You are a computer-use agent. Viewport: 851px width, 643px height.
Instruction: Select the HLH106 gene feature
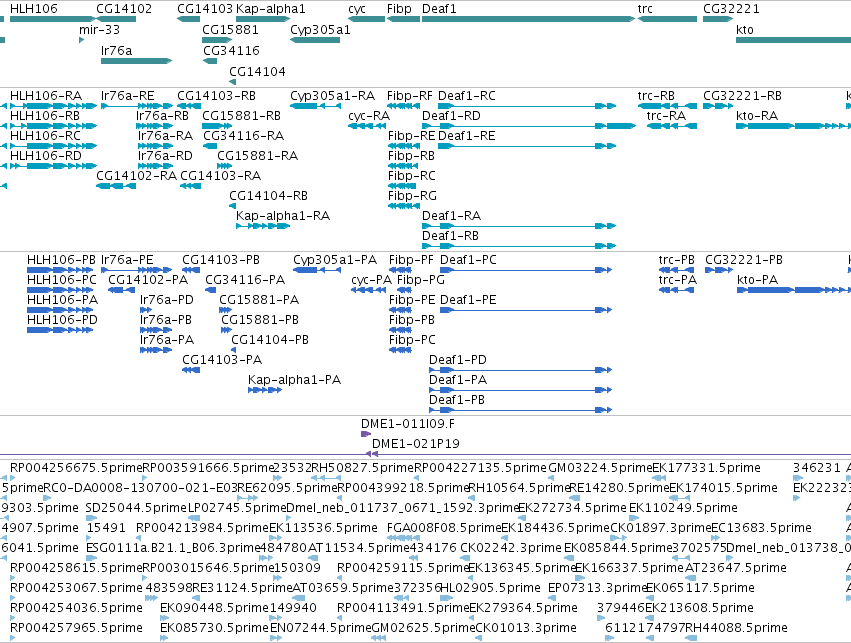(53, 19)
